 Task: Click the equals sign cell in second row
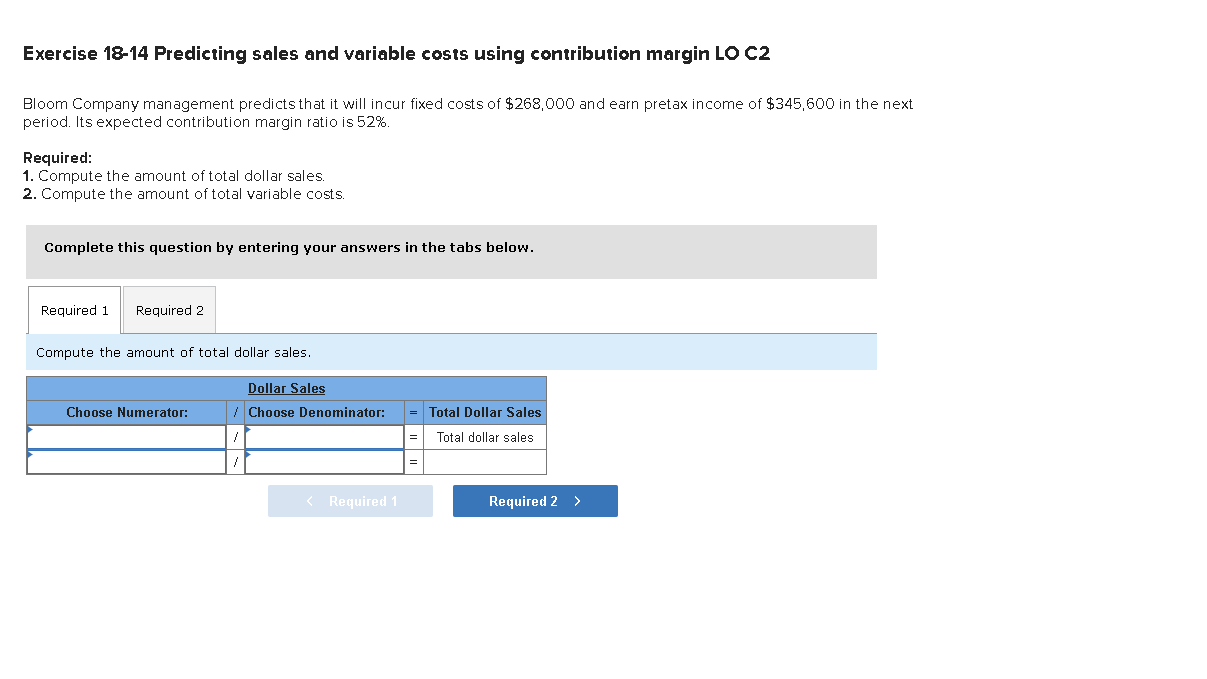click(412, 461)
